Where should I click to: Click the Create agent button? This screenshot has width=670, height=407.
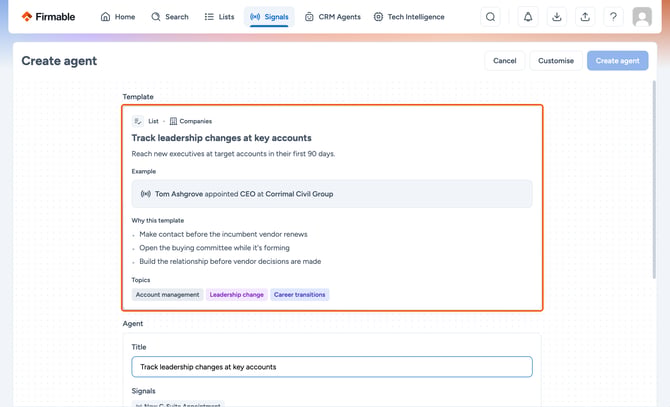pos(617,61)
